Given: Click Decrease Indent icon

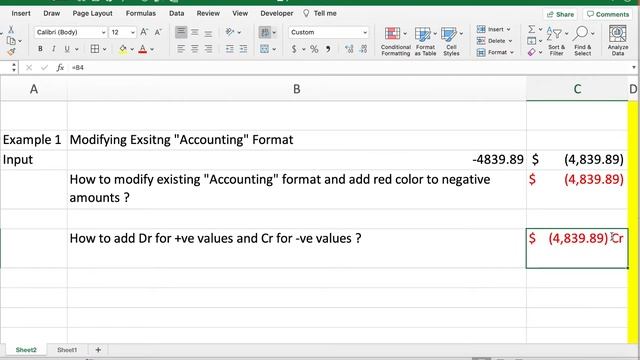Looking at the screenshot, I should [x=230, y=49].
